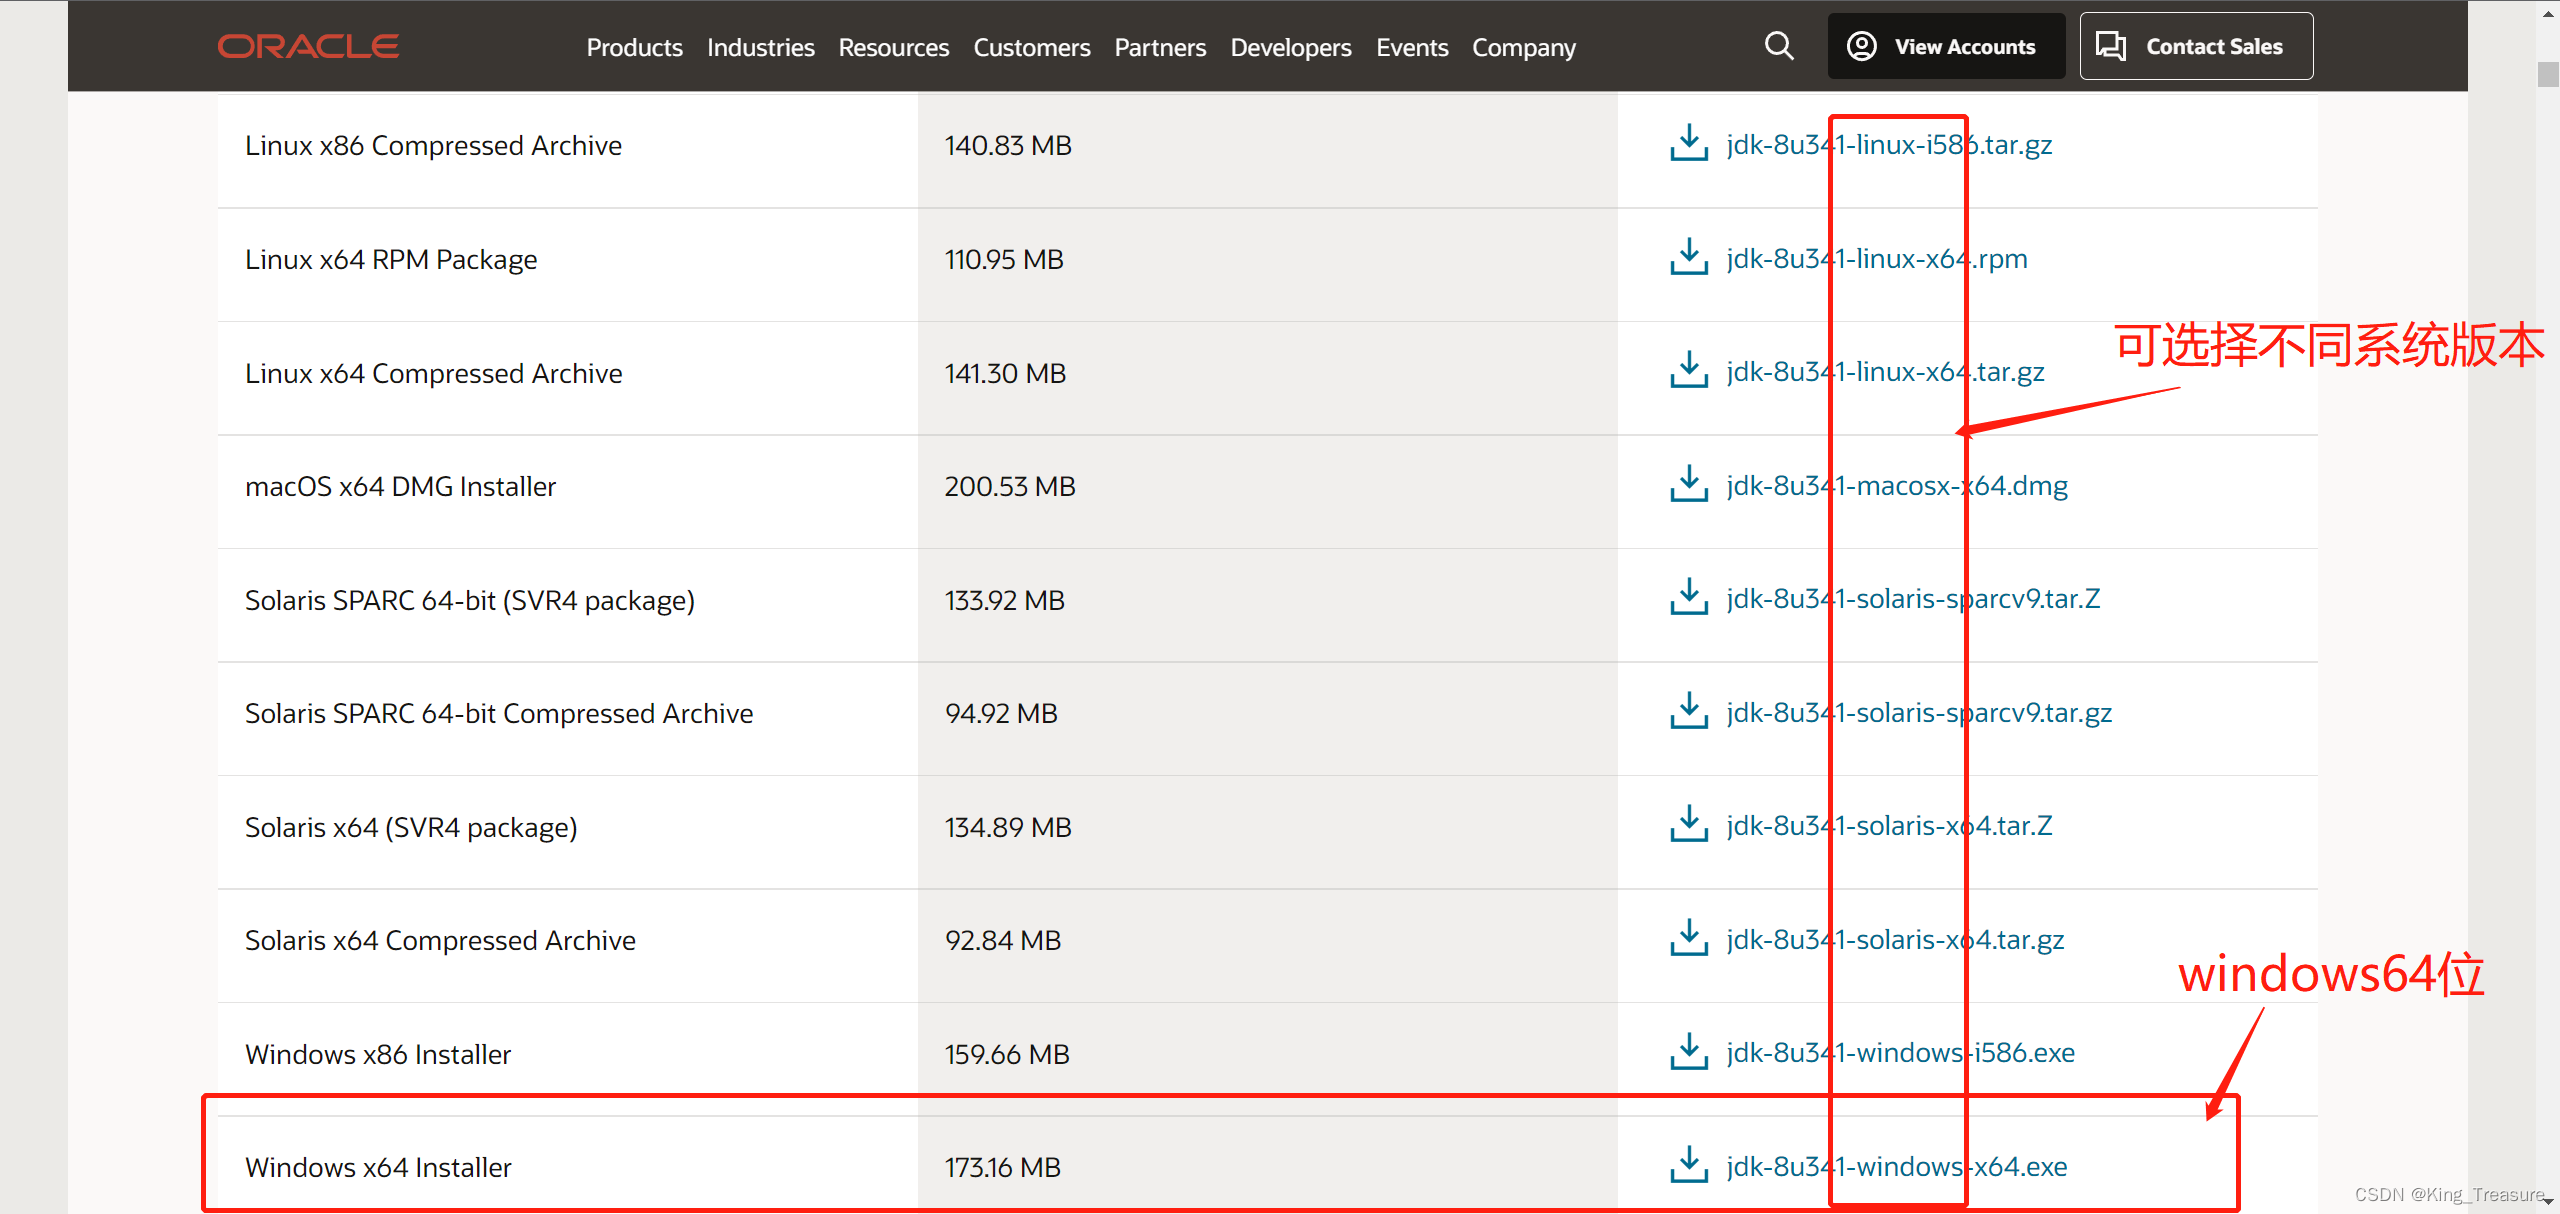Download jdk-8u341-solaris-x64.tar.gz link
Screen dimensions: 2560x1214
coord(1895,940)
